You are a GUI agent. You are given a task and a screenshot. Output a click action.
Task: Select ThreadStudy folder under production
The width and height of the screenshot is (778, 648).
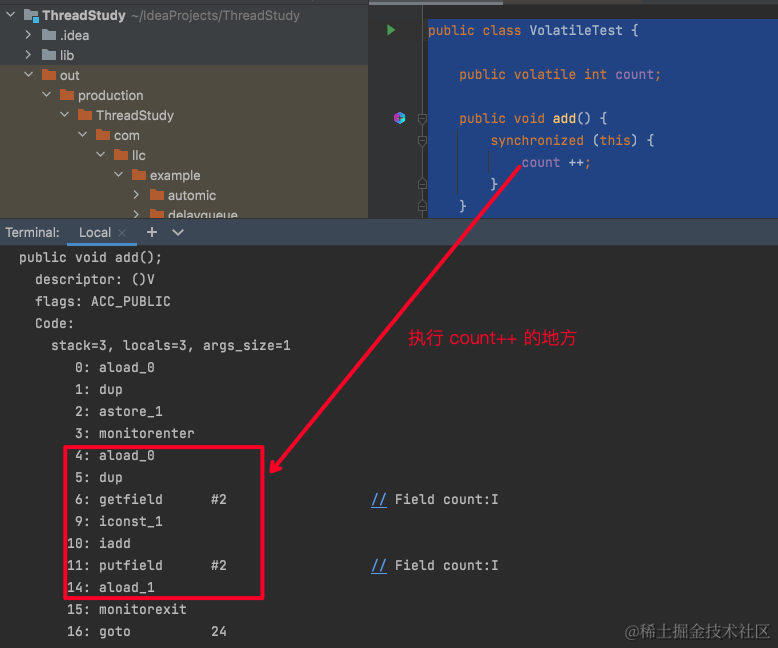[135, 115]
